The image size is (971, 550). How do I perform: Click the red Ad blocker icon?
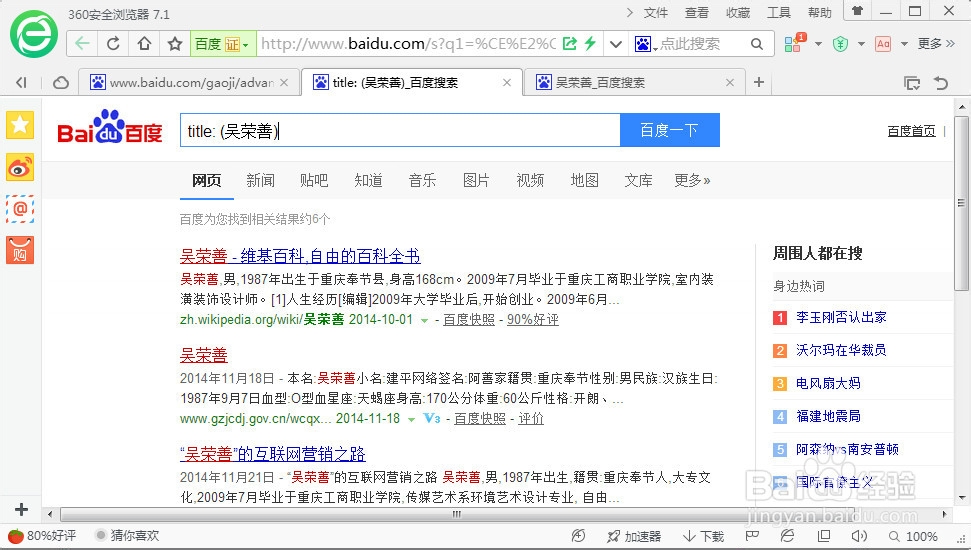[883, 44]
